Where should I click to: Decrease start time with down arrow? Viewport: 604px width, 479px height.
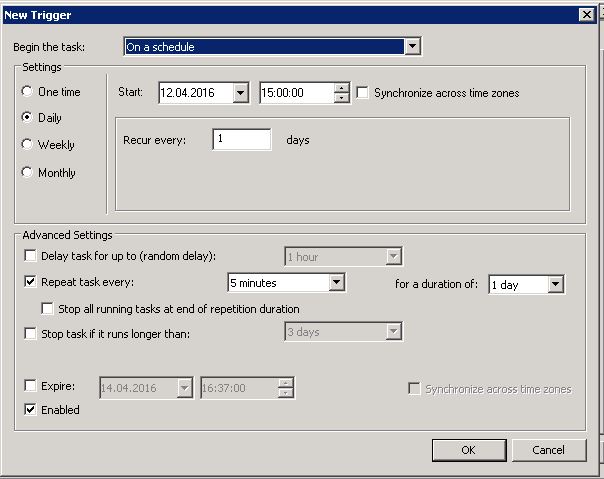click(x=342, y=98)
